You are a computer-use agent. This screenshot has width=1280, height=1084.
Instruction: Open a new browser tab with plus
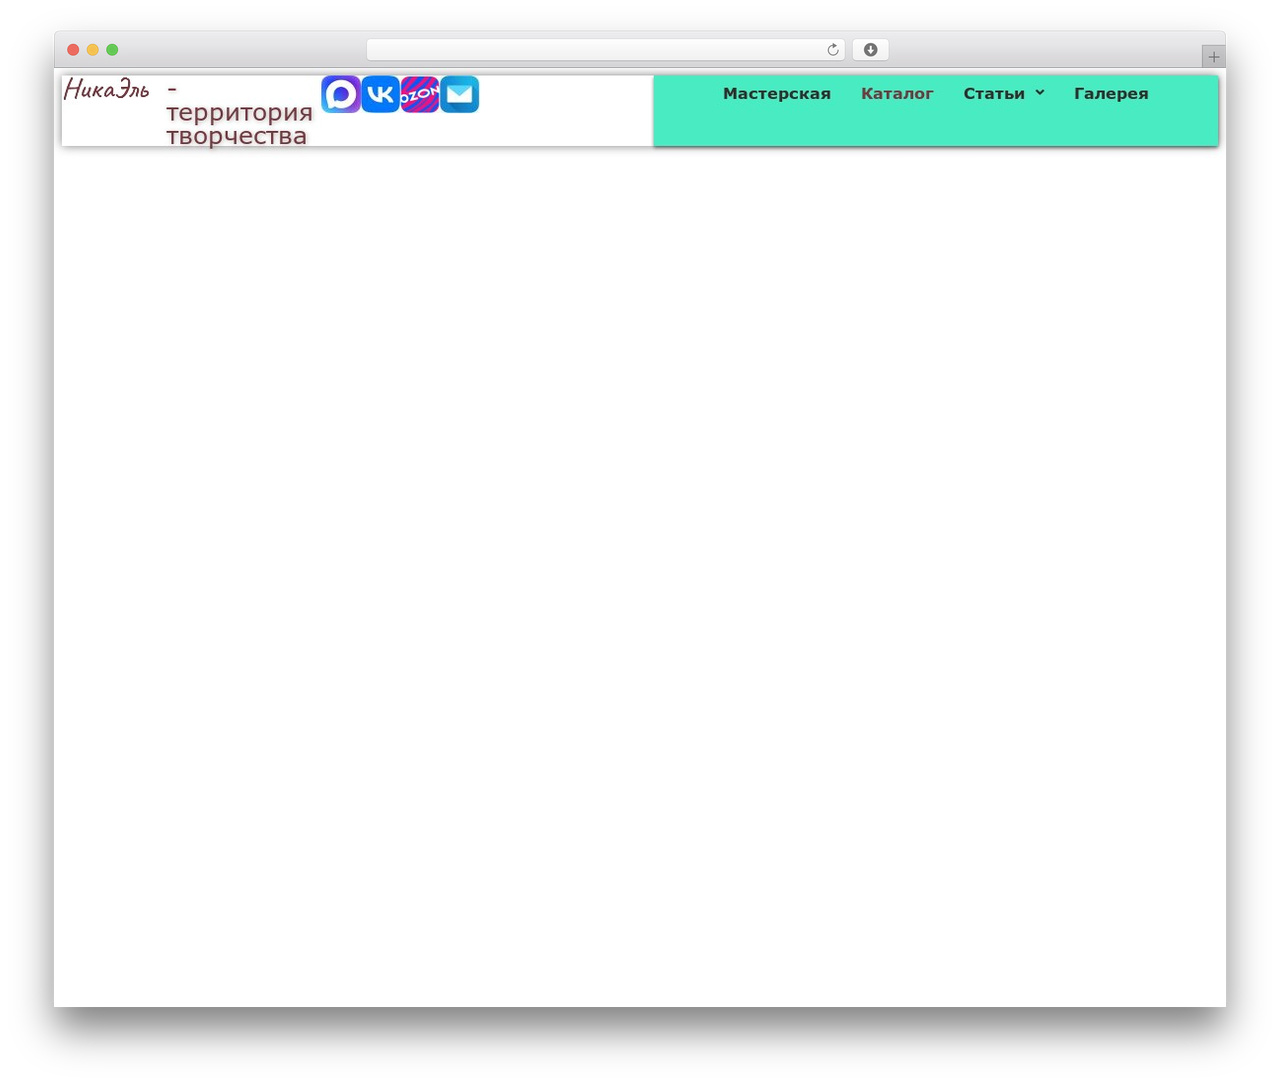pos(1214,57)
